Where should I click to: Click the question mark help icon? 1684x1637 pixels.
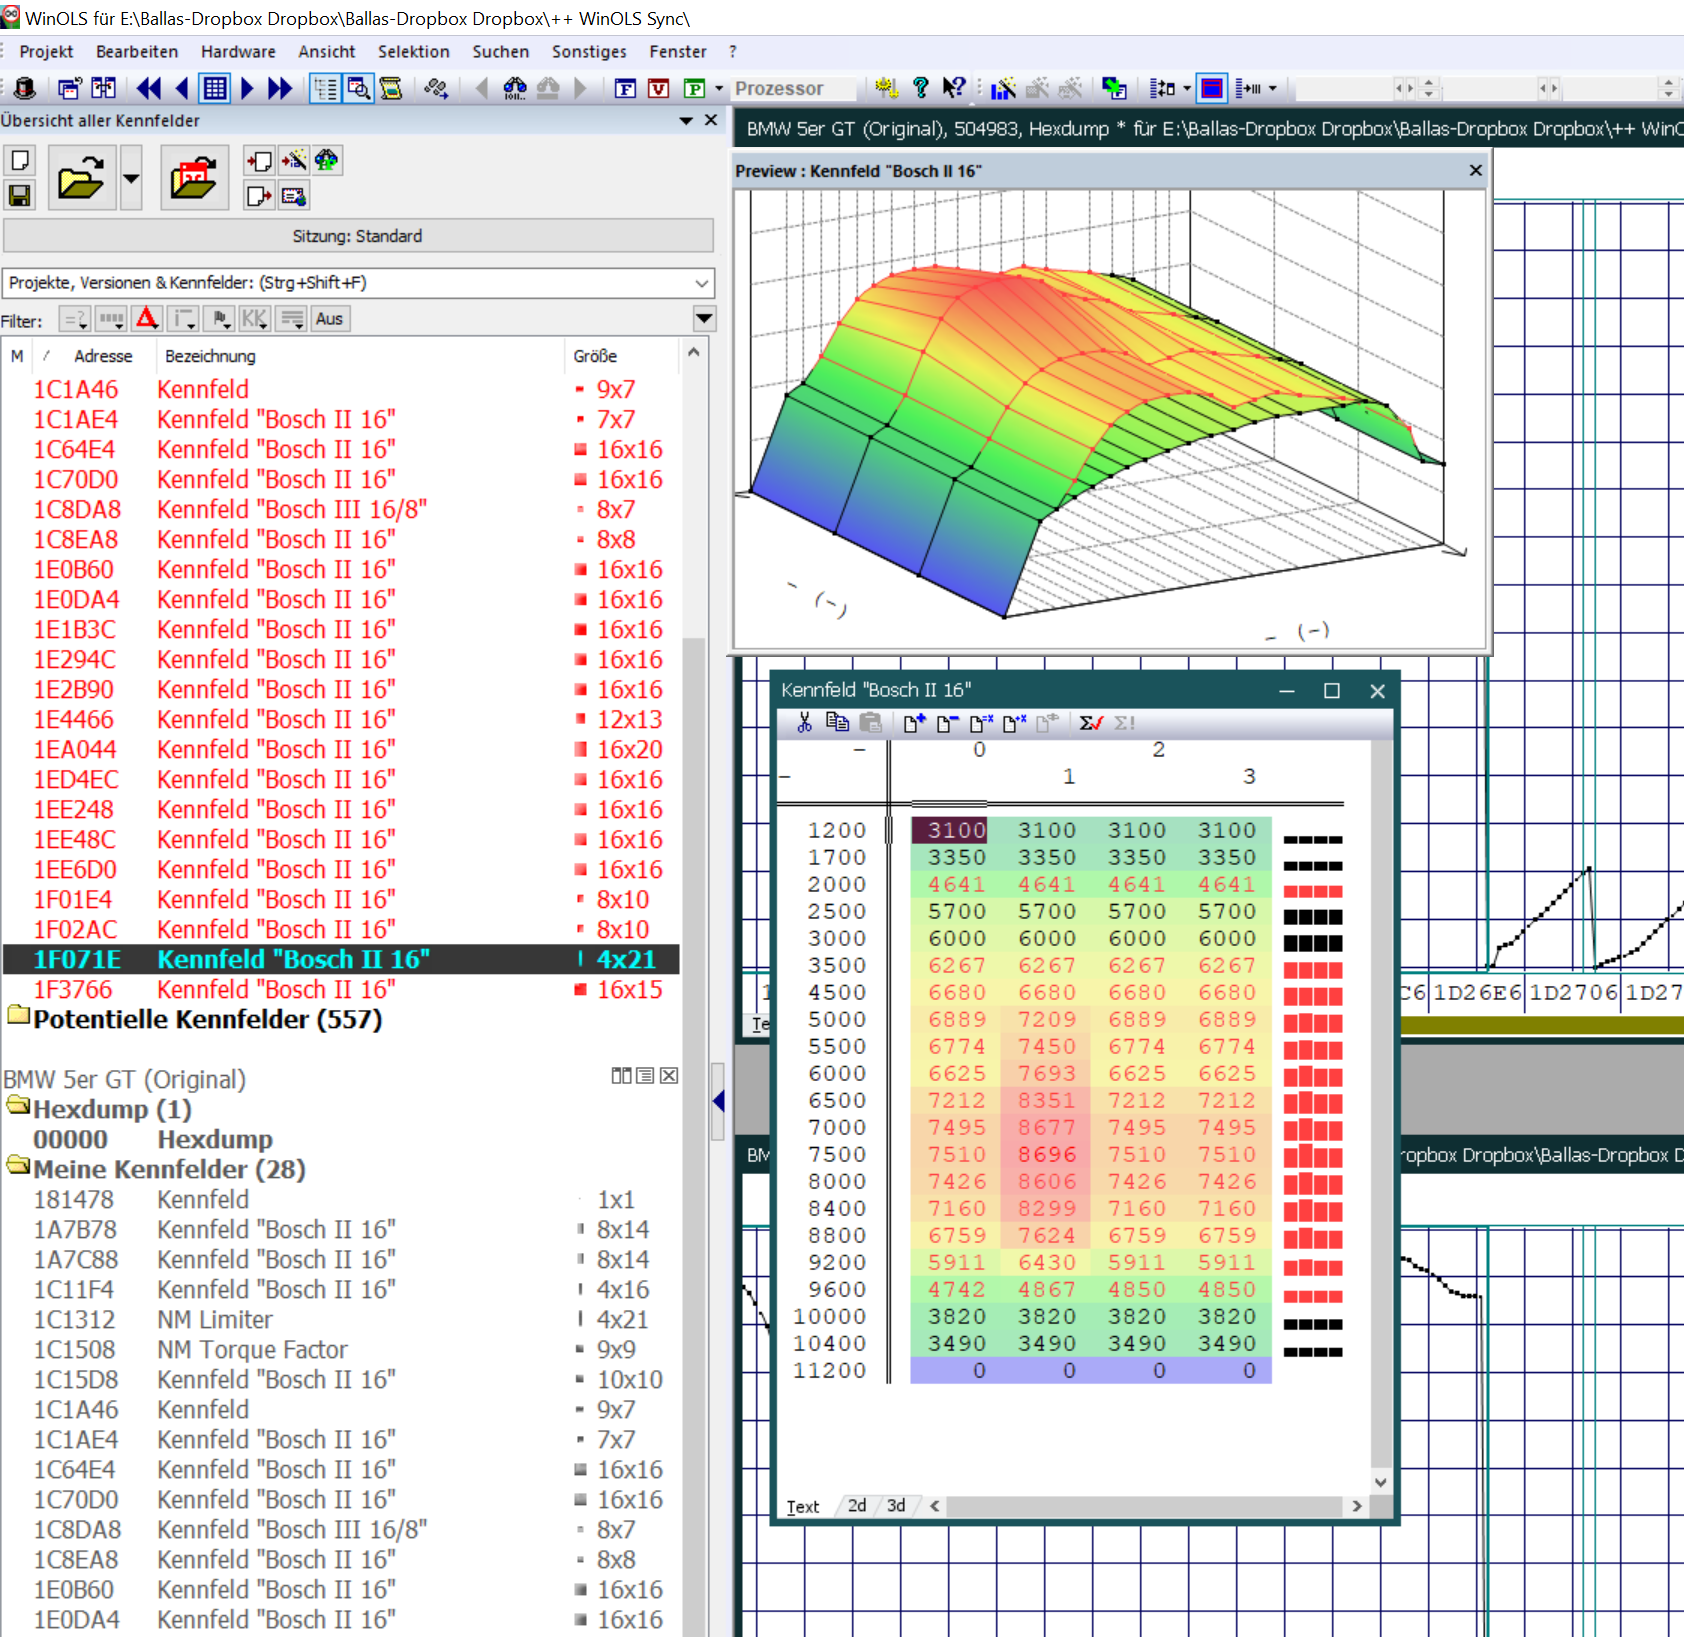tap(921, 89)
